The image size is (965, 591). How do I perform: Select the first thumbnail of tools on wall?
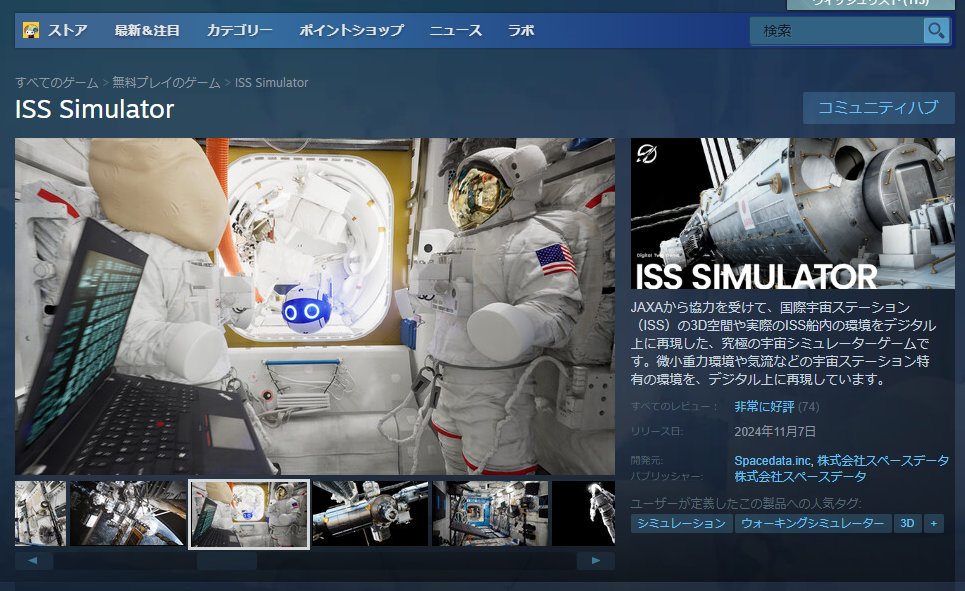[40, 513]
